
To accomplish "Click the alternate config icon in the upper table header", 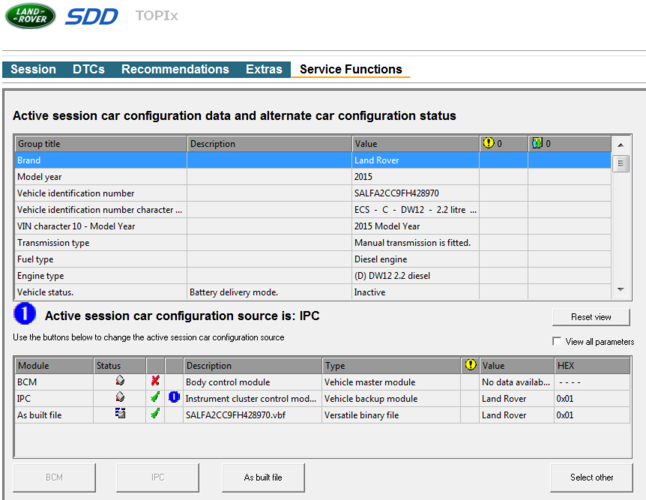I will click(x=537, y=143).
